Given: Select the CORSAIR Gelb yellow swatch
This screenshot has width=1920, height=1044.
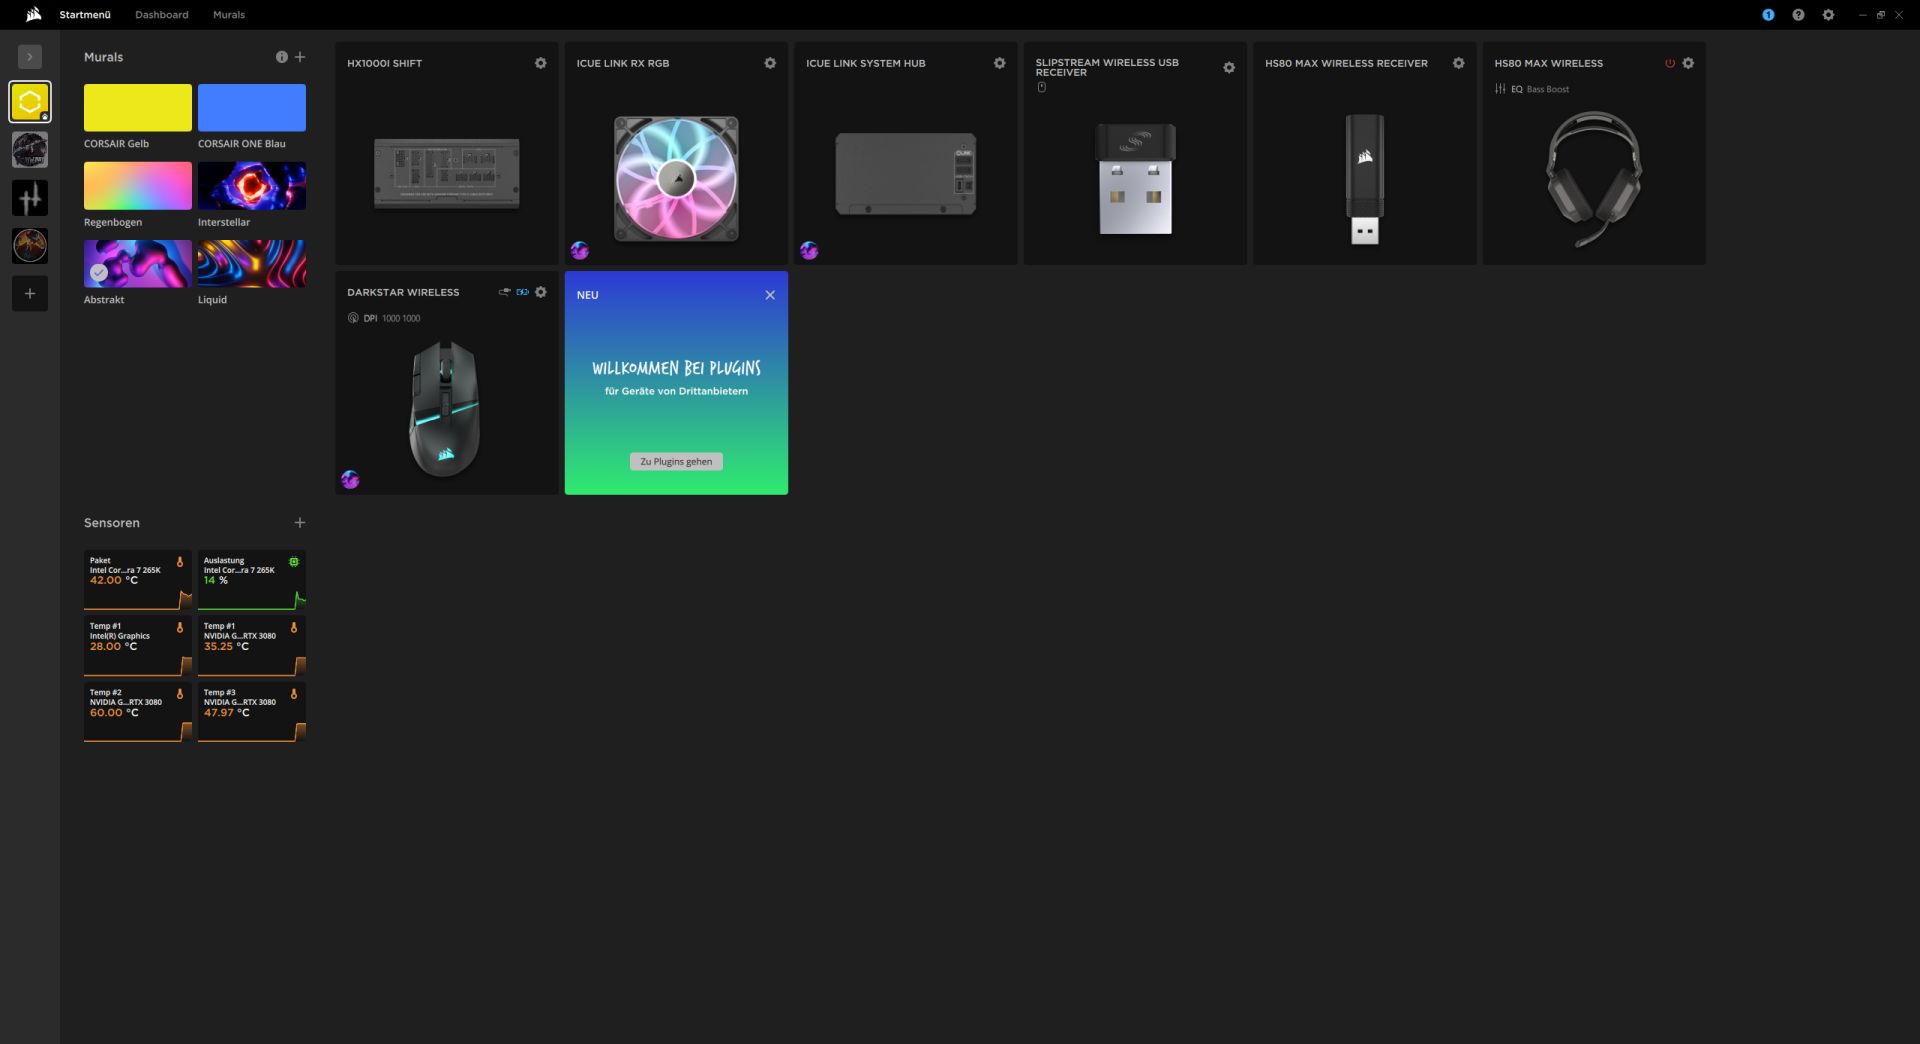Looking at the screenshot, I should click(x=137, y=108).
